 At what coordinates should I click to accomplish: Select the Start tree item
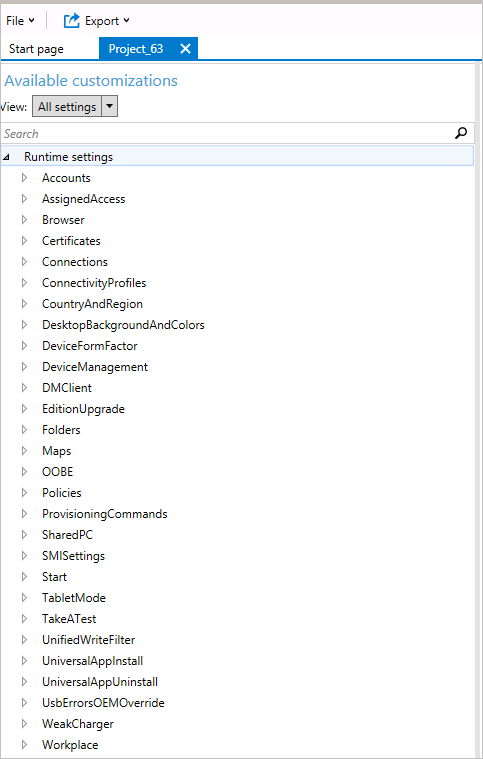click(54, 577)
